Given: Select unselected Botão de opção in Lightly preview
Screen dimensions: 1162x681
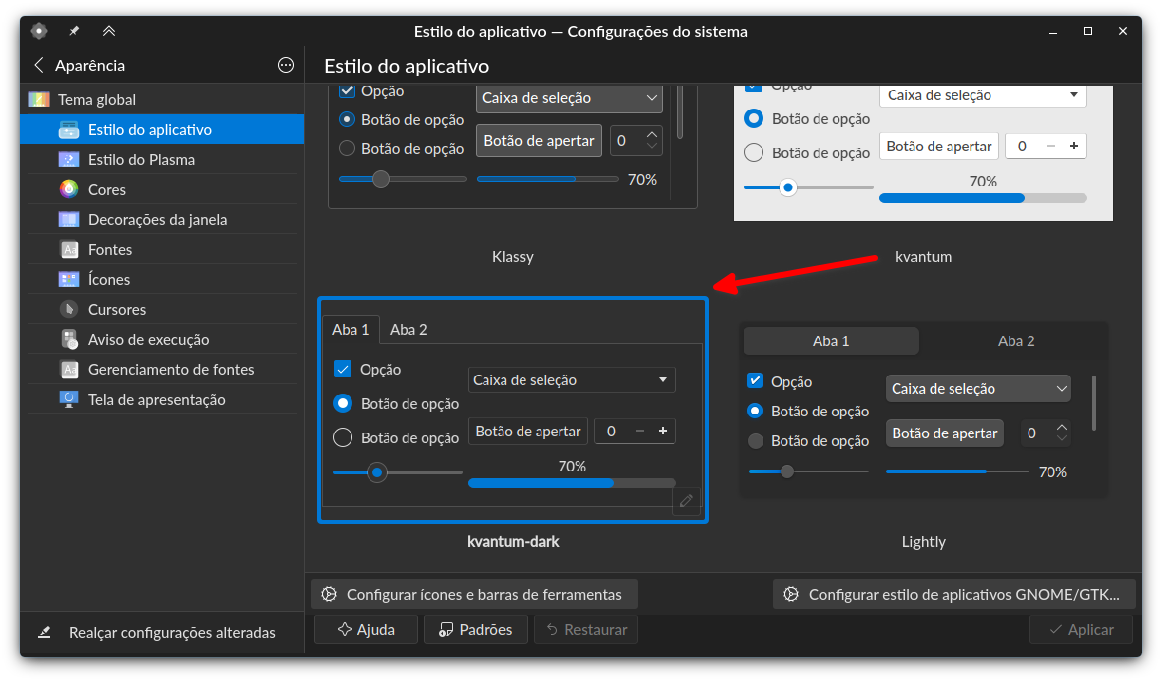Looking at the screenshot, I should click(x=755, y=441).
